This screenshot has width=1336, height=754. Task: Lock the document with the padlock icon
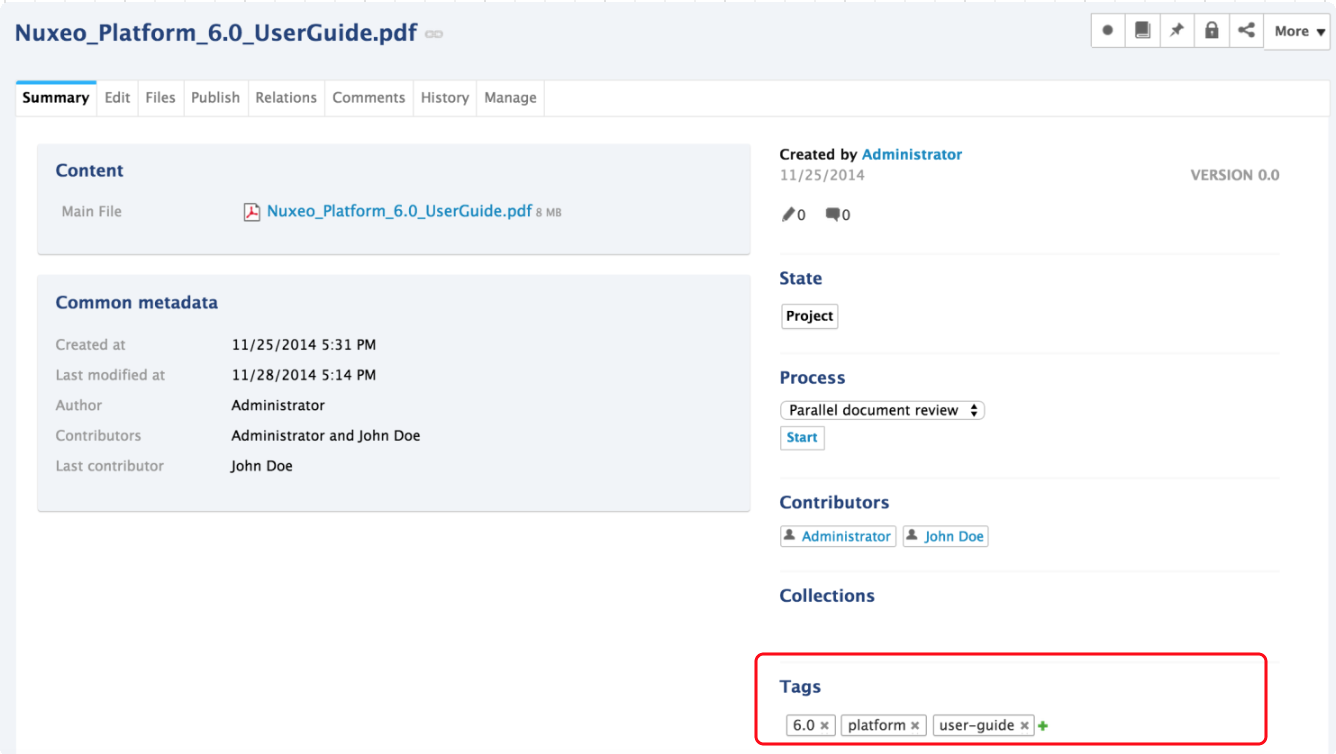click(x=1211, y=31)
